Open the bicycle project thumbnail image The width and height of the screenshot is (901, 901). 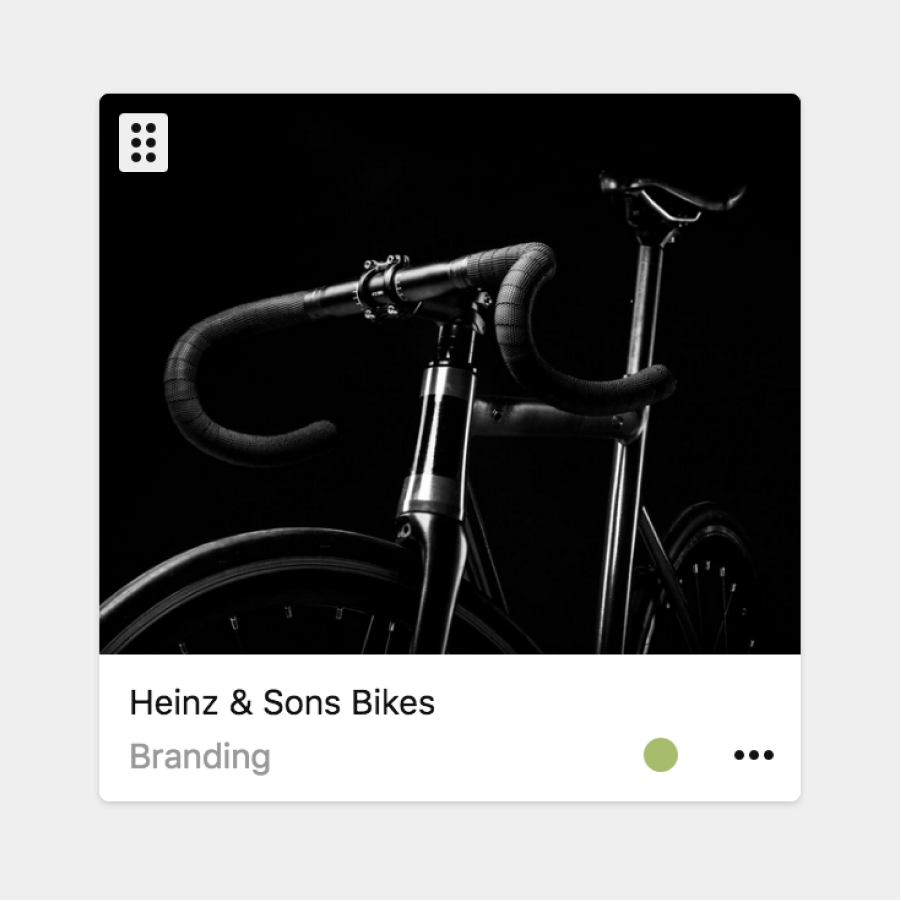[x=450, y=374]
